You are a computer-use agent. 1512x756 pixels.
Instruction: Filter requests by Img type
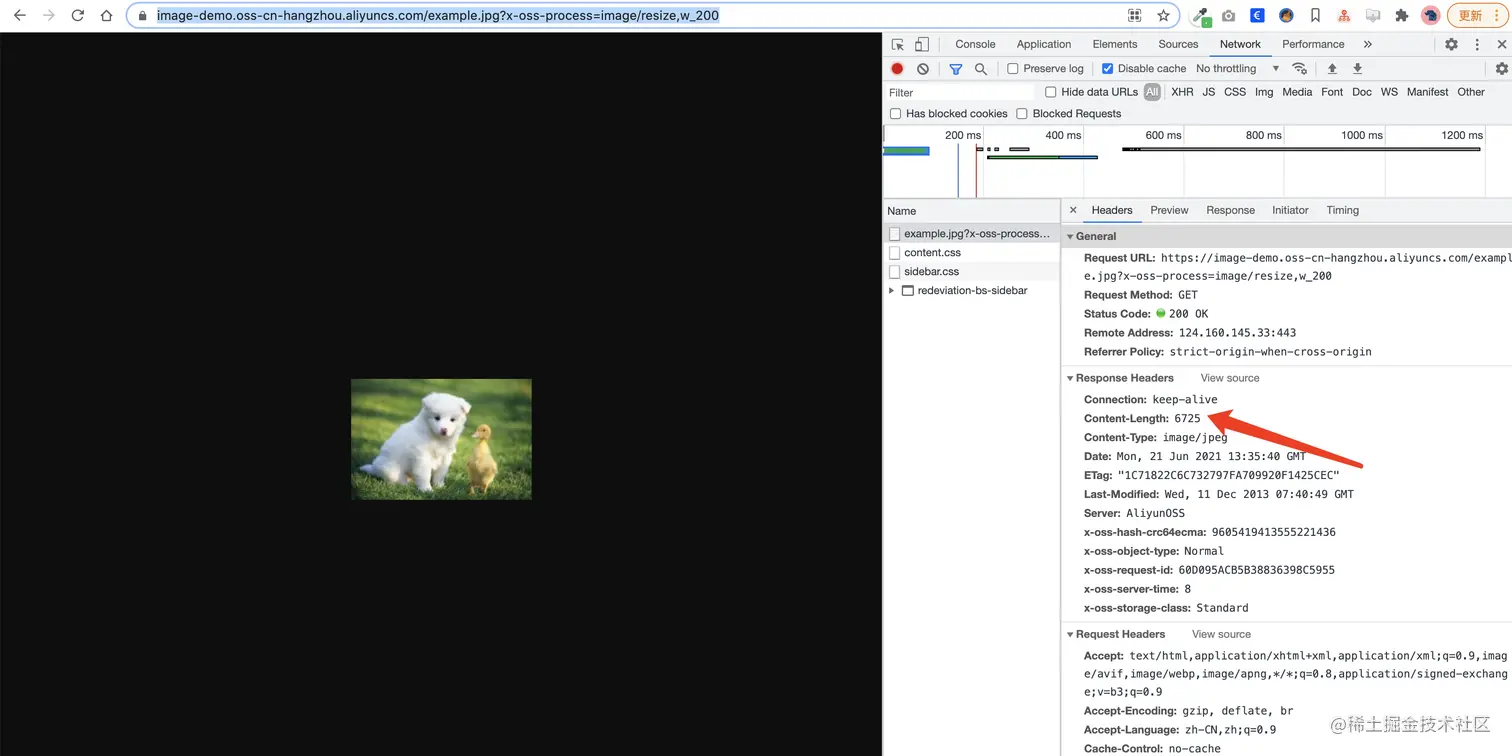pos(1264,92)
